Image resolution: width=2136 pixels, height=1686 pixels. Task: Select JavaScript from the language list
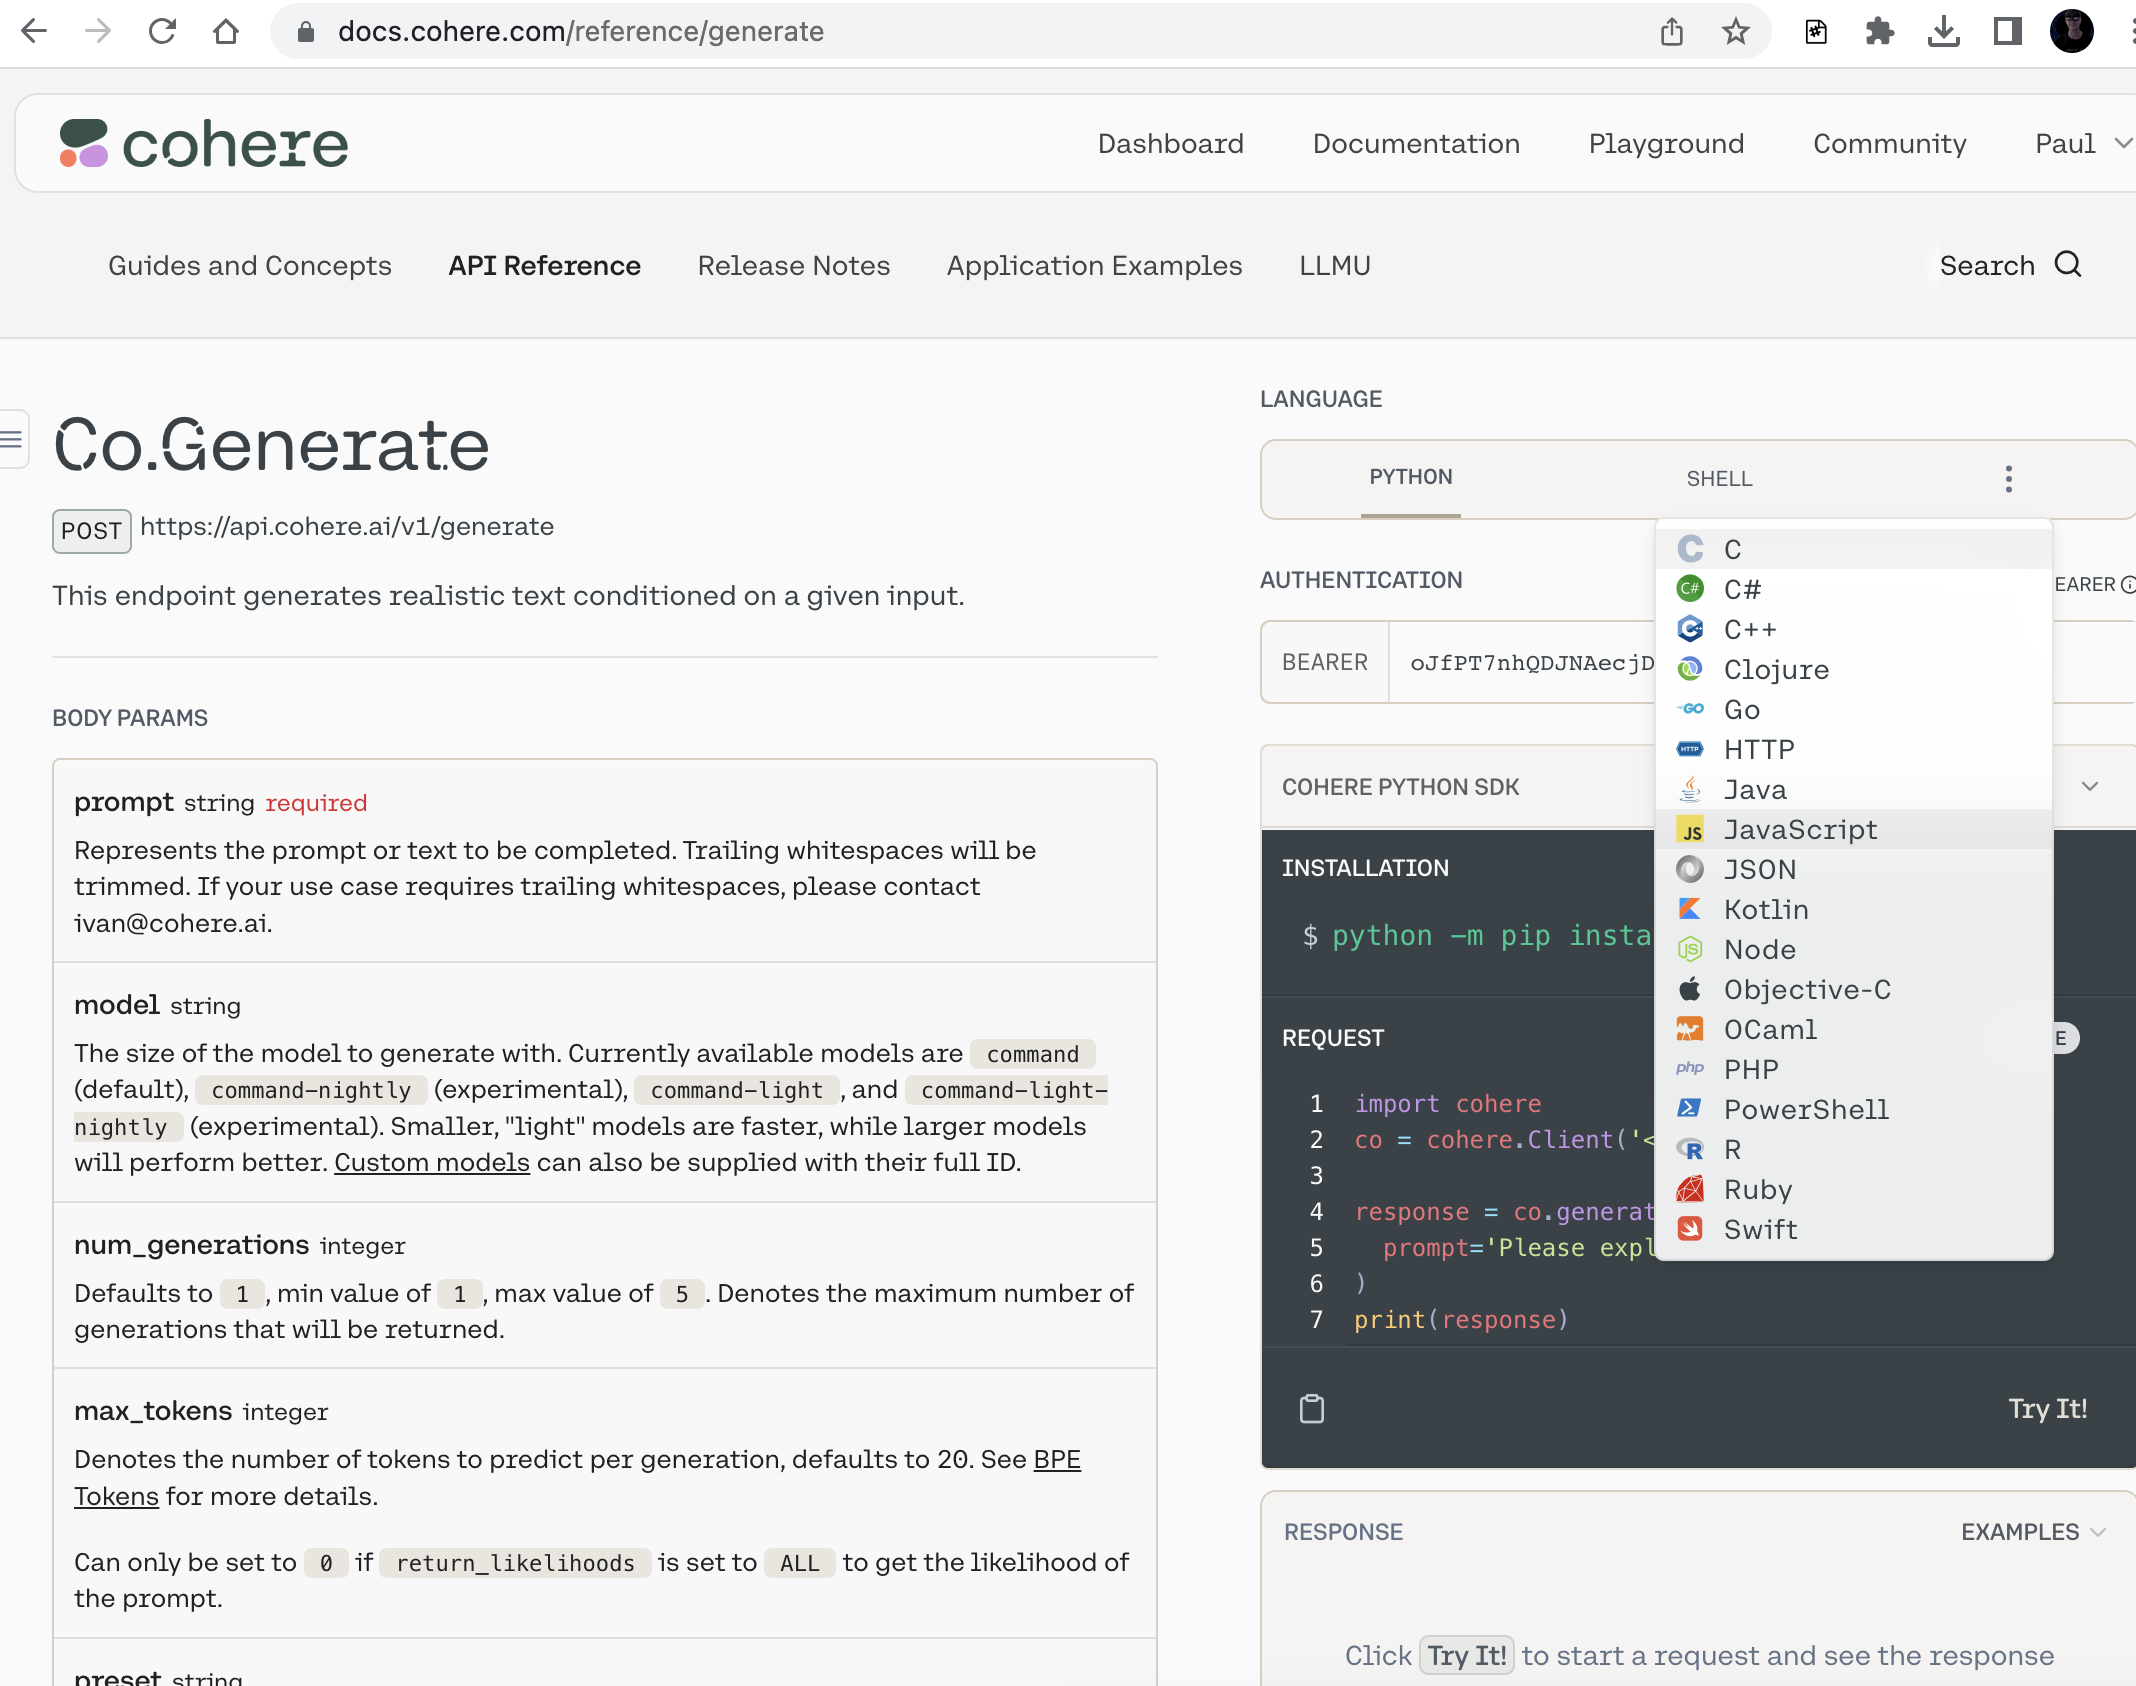(x=1799, y=829)
